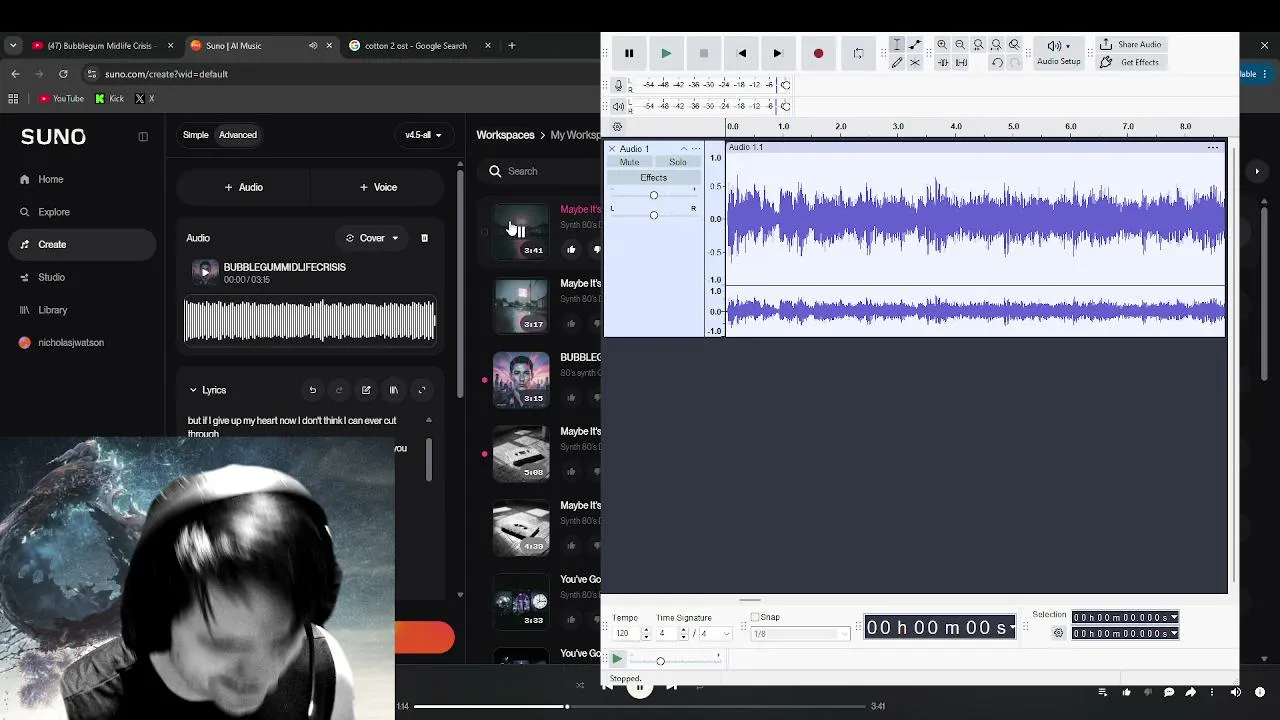Close the Audio 1 track

click(x=612, y=149)
